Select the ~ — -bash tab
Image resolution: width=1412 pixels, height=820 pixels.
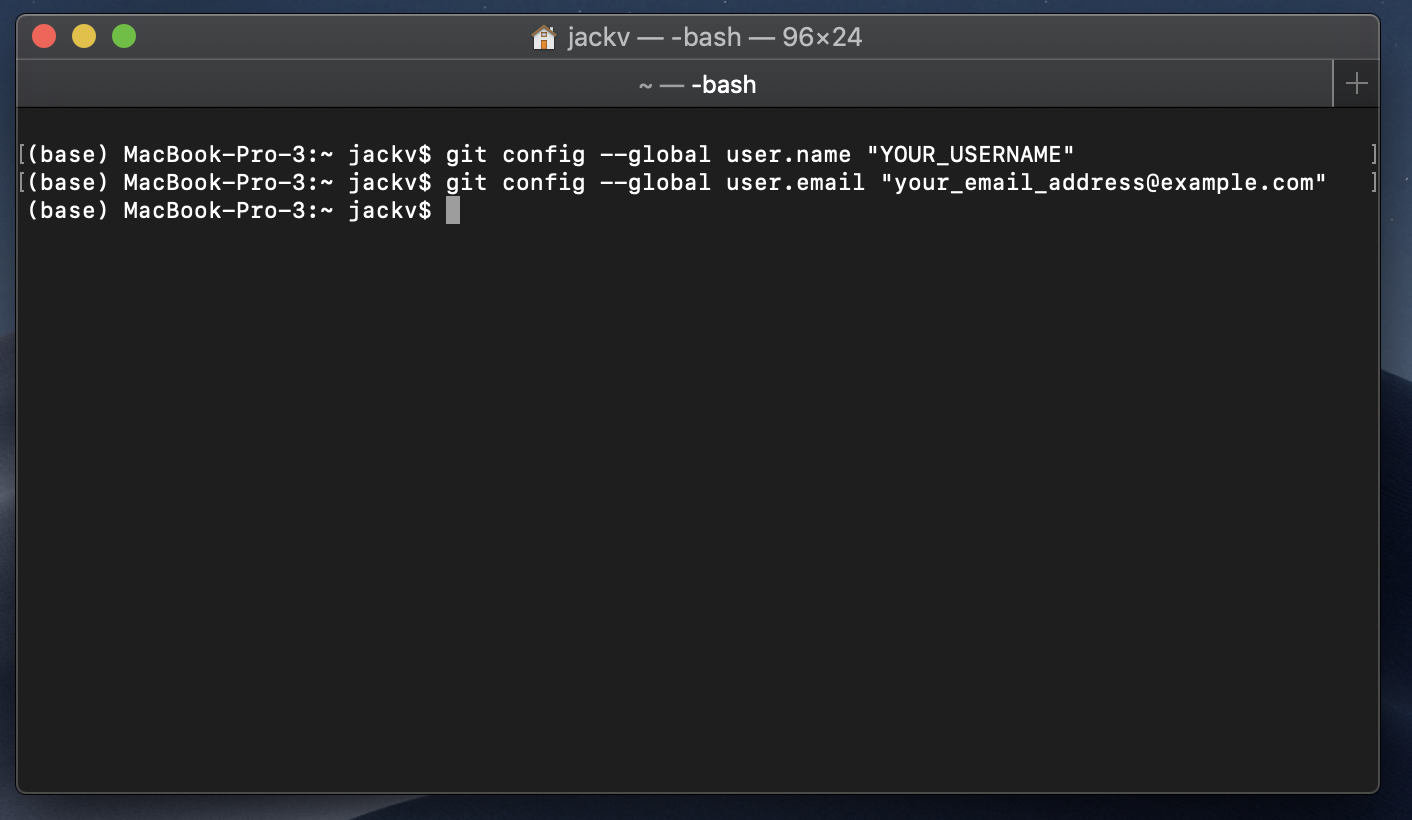coord(697,84)
